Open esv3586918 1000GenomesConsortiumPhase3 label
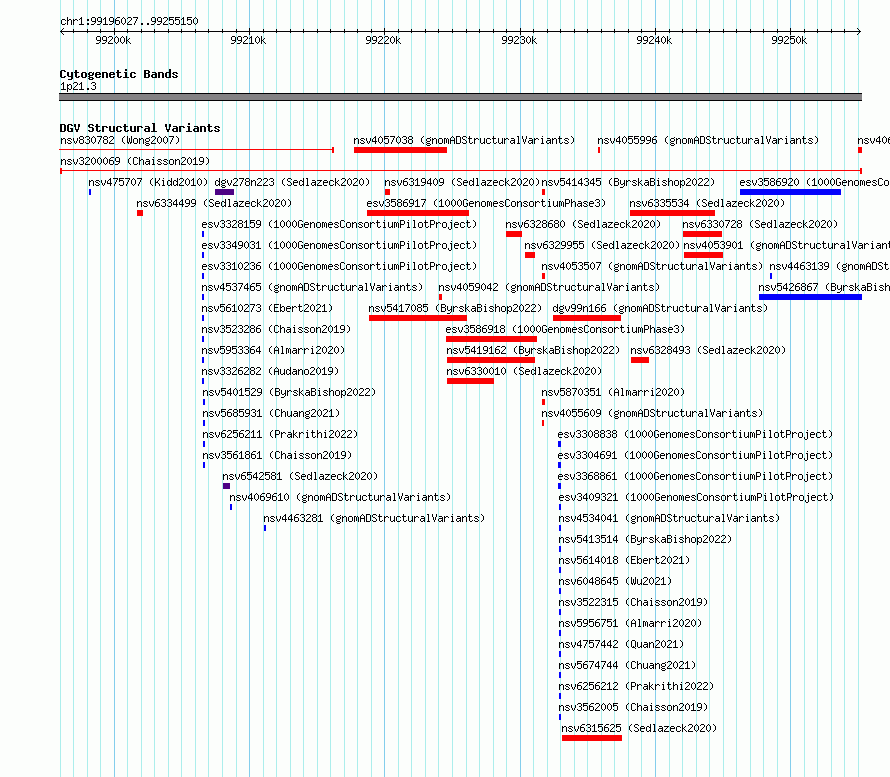 pos(565,329)
